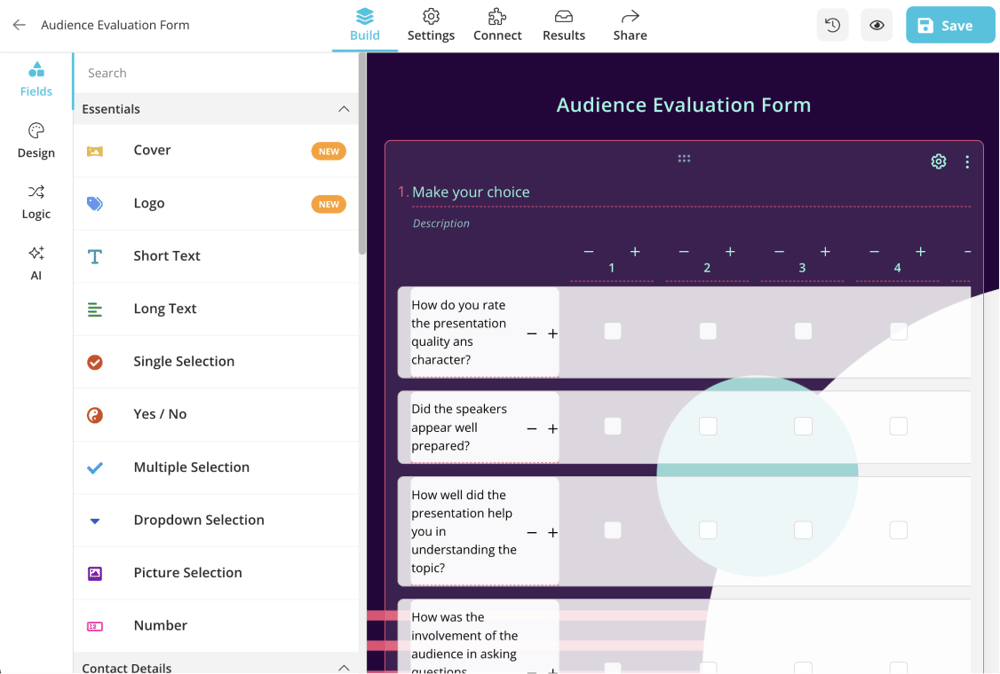1000x674 pixels.
Task: Collapse the Essentials section
Action: pyautogui.click(x=344, y=109)
